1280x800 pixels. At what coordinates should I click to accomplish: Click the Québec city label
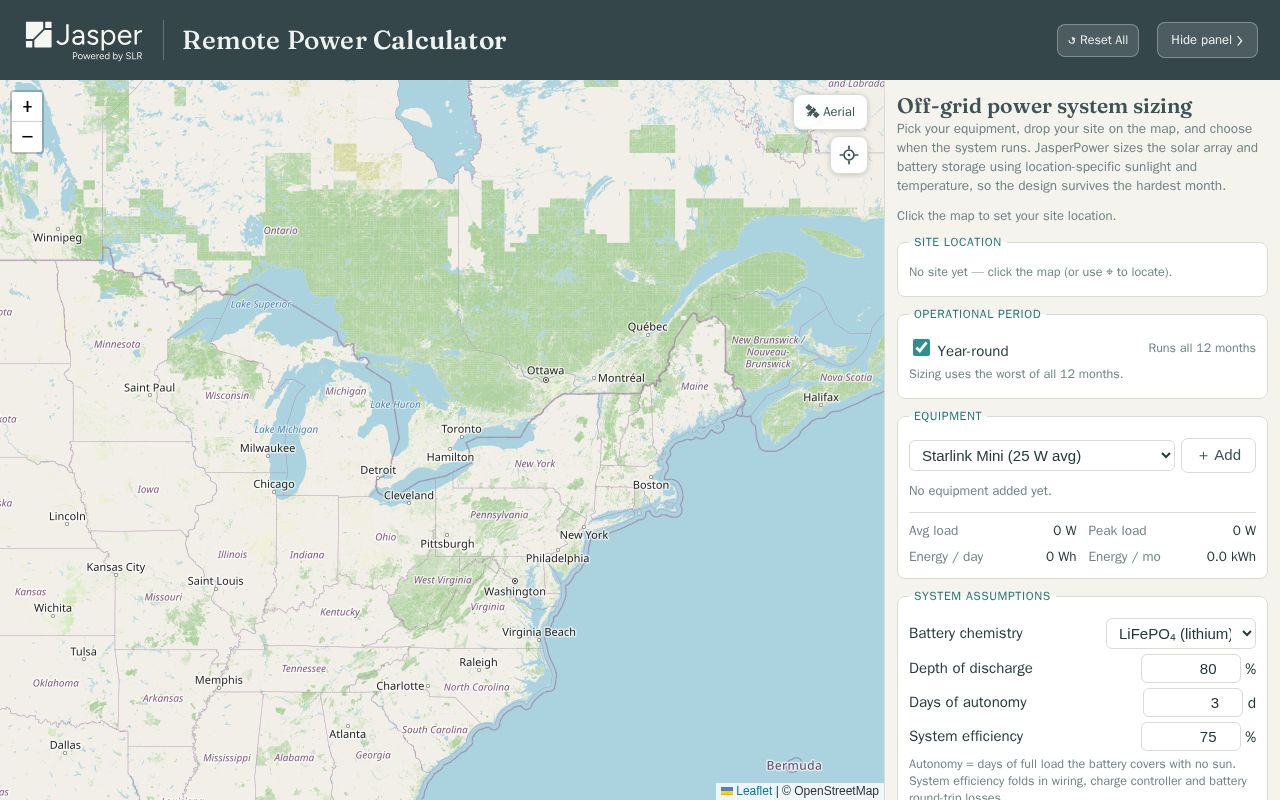(647, 327)
